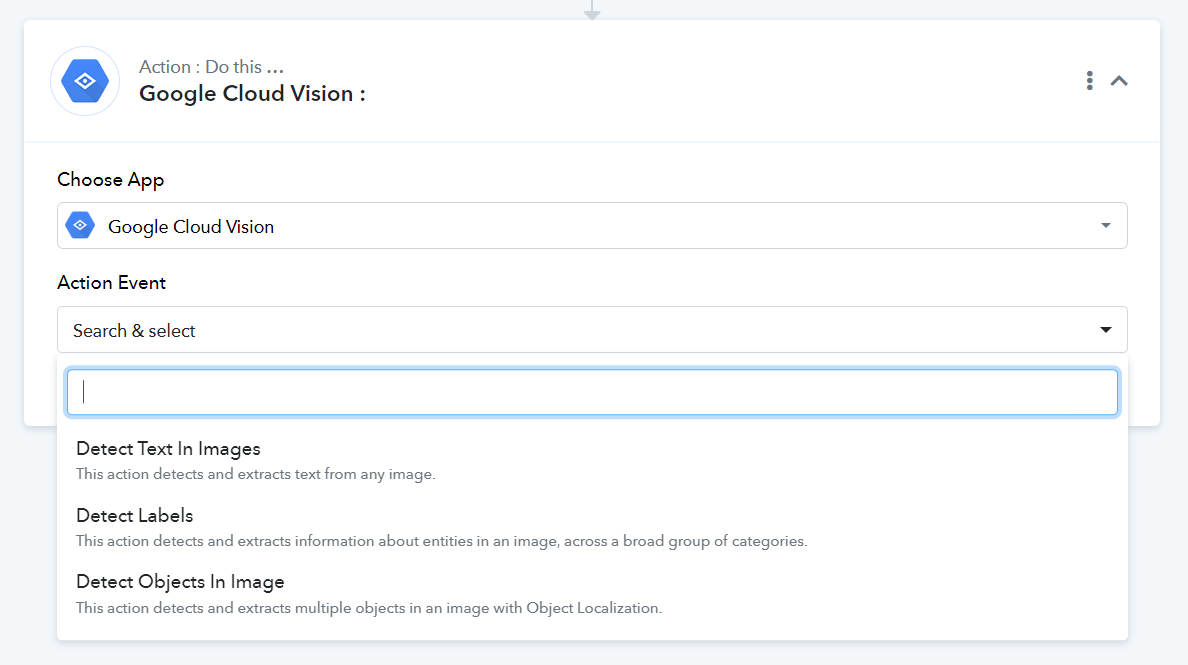The image size is (1188, 665).
Task: Select Detect Labels option
Action: coord(592,527)
